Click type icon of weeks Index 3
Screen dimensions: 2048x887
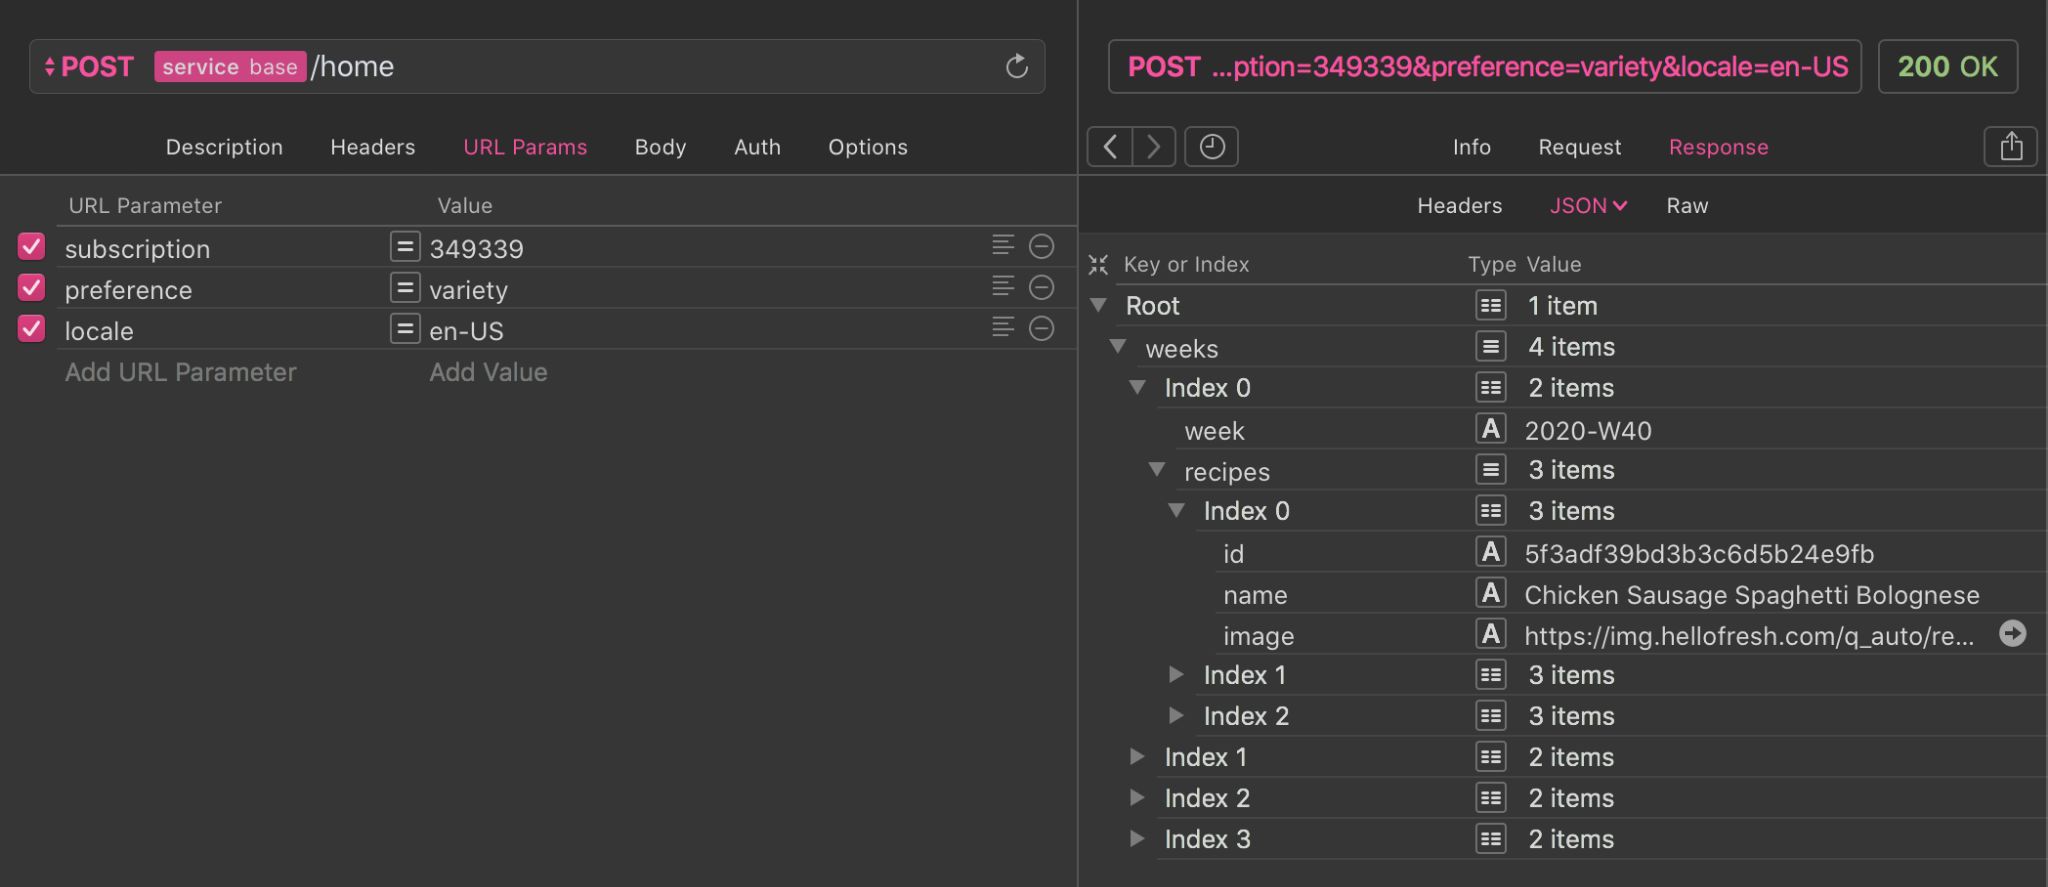pos(1491,839)
